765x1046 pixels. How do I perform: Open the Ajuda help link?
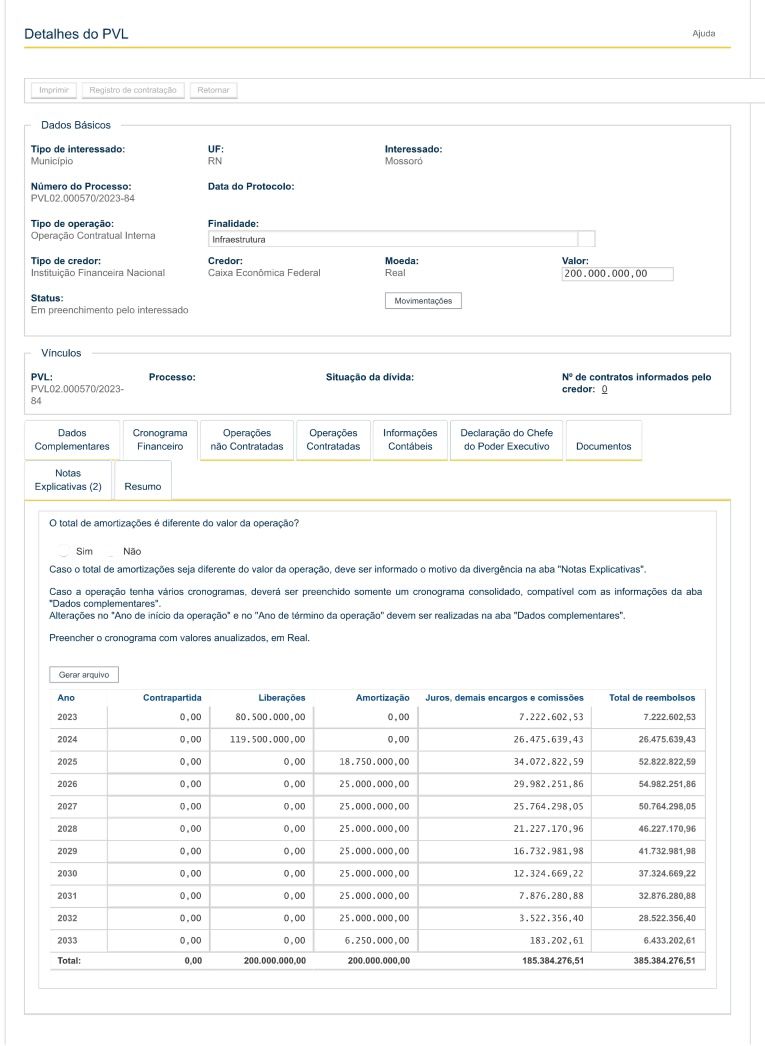pyautogui.click(x=704, y=33)
